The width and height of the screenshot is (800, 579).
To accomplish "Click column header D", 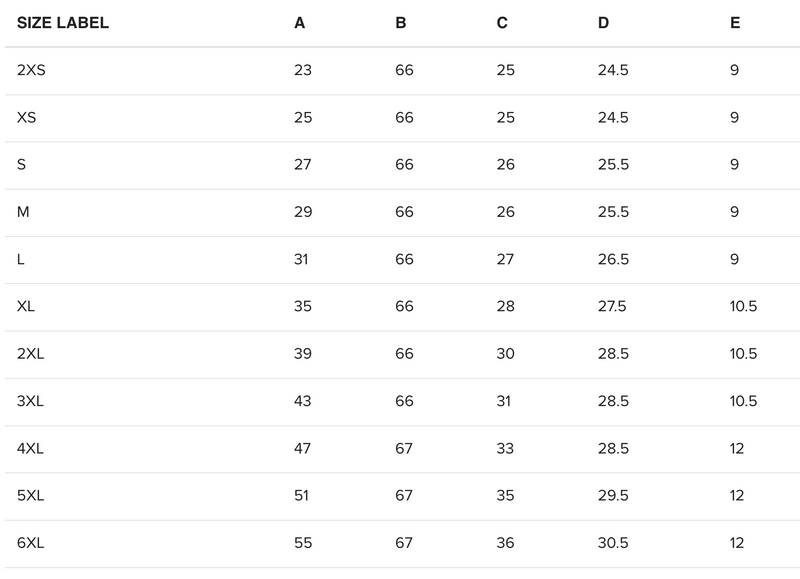I will [x=603, y=23].
